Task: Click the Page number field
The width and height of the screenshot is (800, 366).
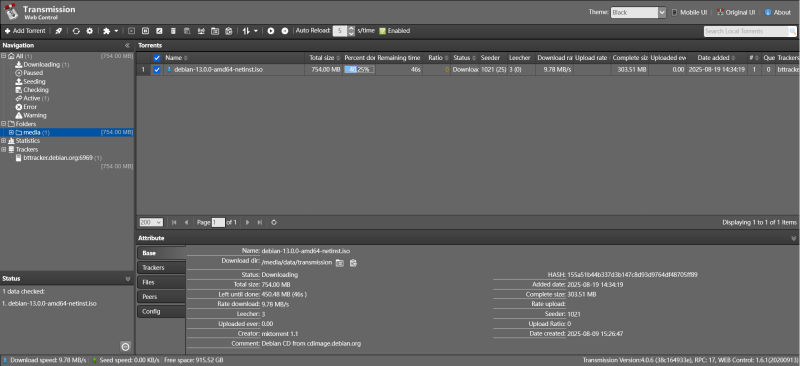Action: pyautogui.click(x=218, y=222)
